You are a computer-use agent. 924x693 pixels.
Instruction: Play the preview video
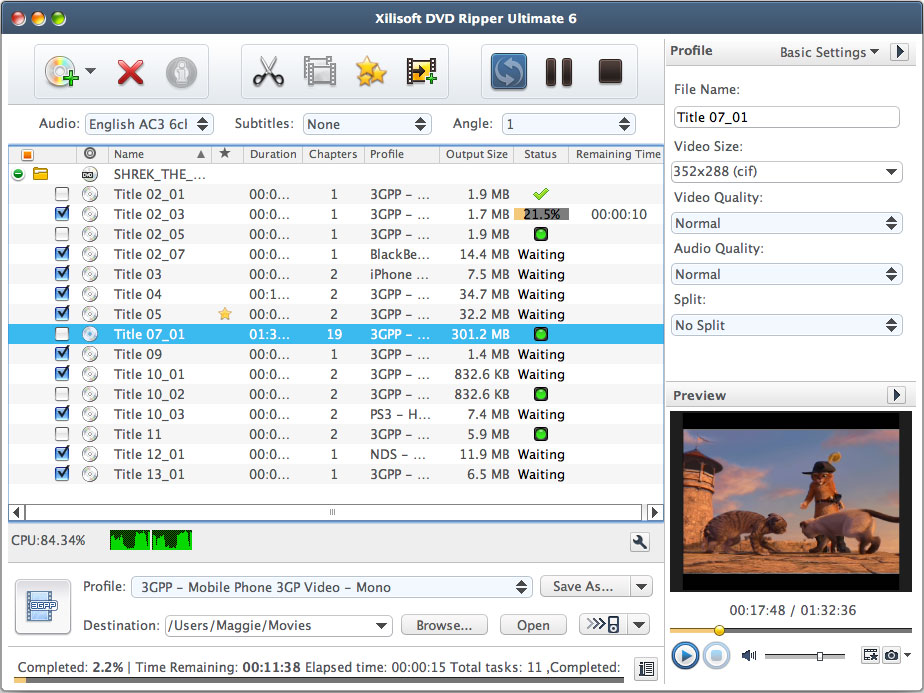point(685,655)
